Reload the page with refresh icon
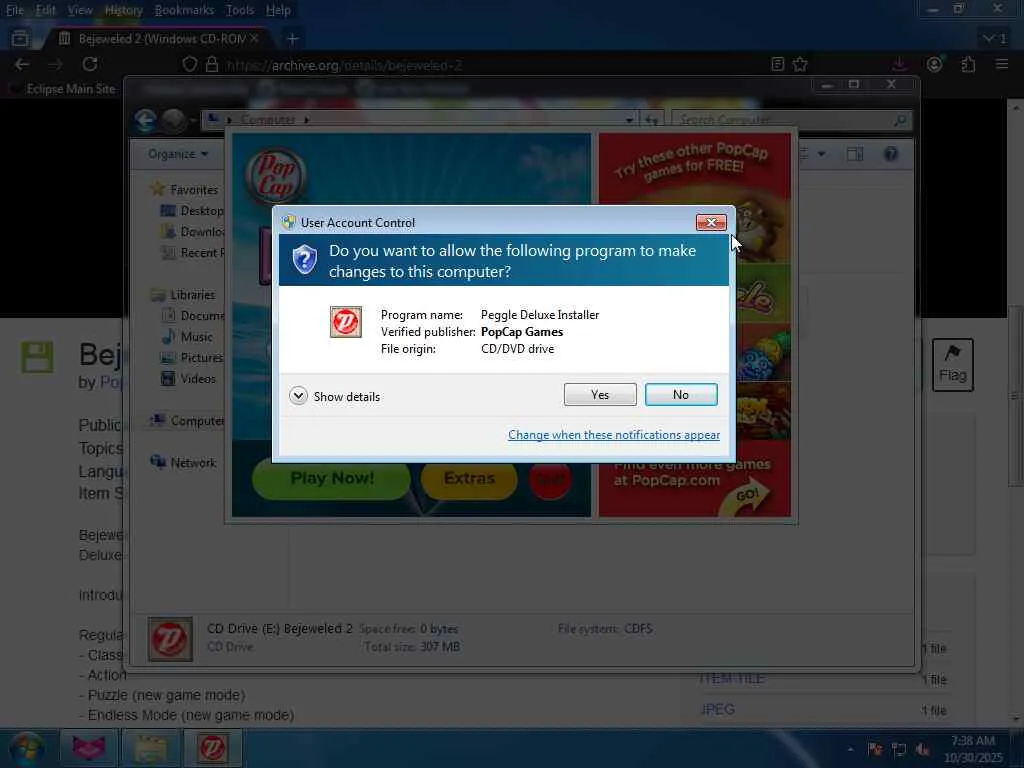Image resolution: width=1024 pixels, height=768 pixels. tap(90, 64)
